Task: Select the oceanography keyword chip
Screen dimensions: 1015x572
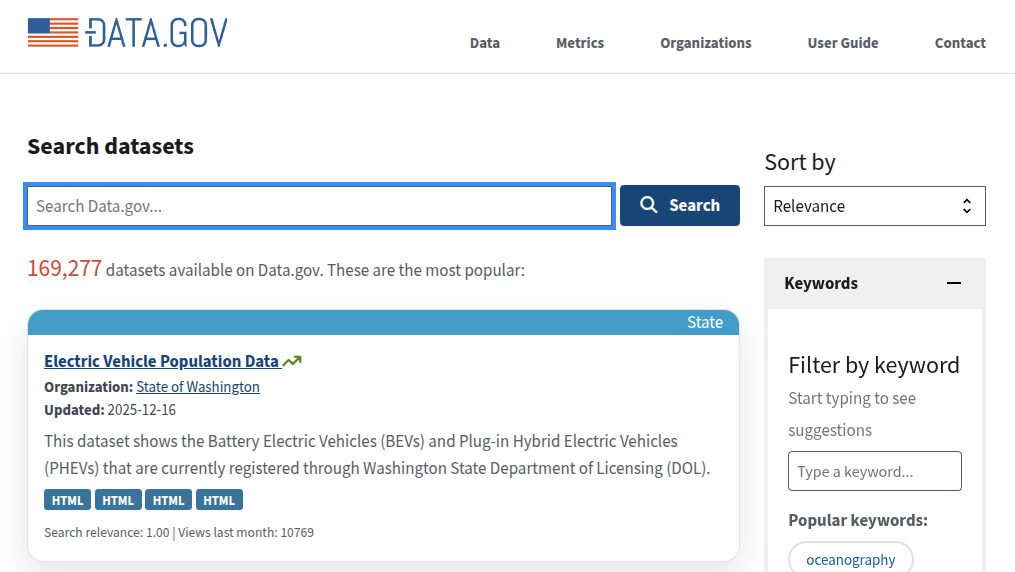Action: pyautogui.click(x=851, y=559)
